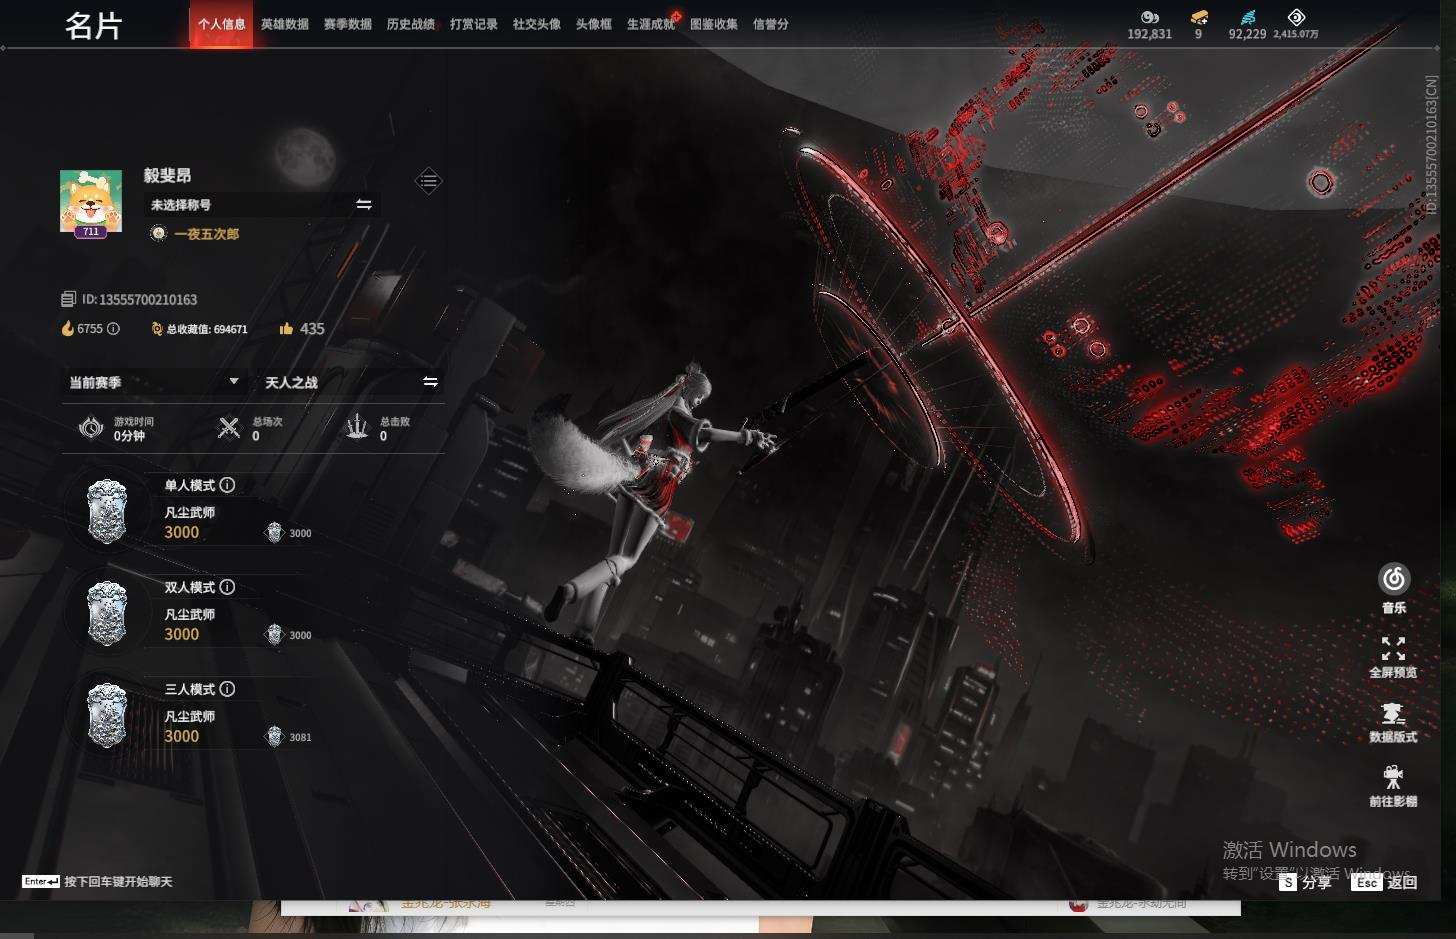1456x939 pixels.
Task: Show info for 单人模式
Action: [228, 485]
